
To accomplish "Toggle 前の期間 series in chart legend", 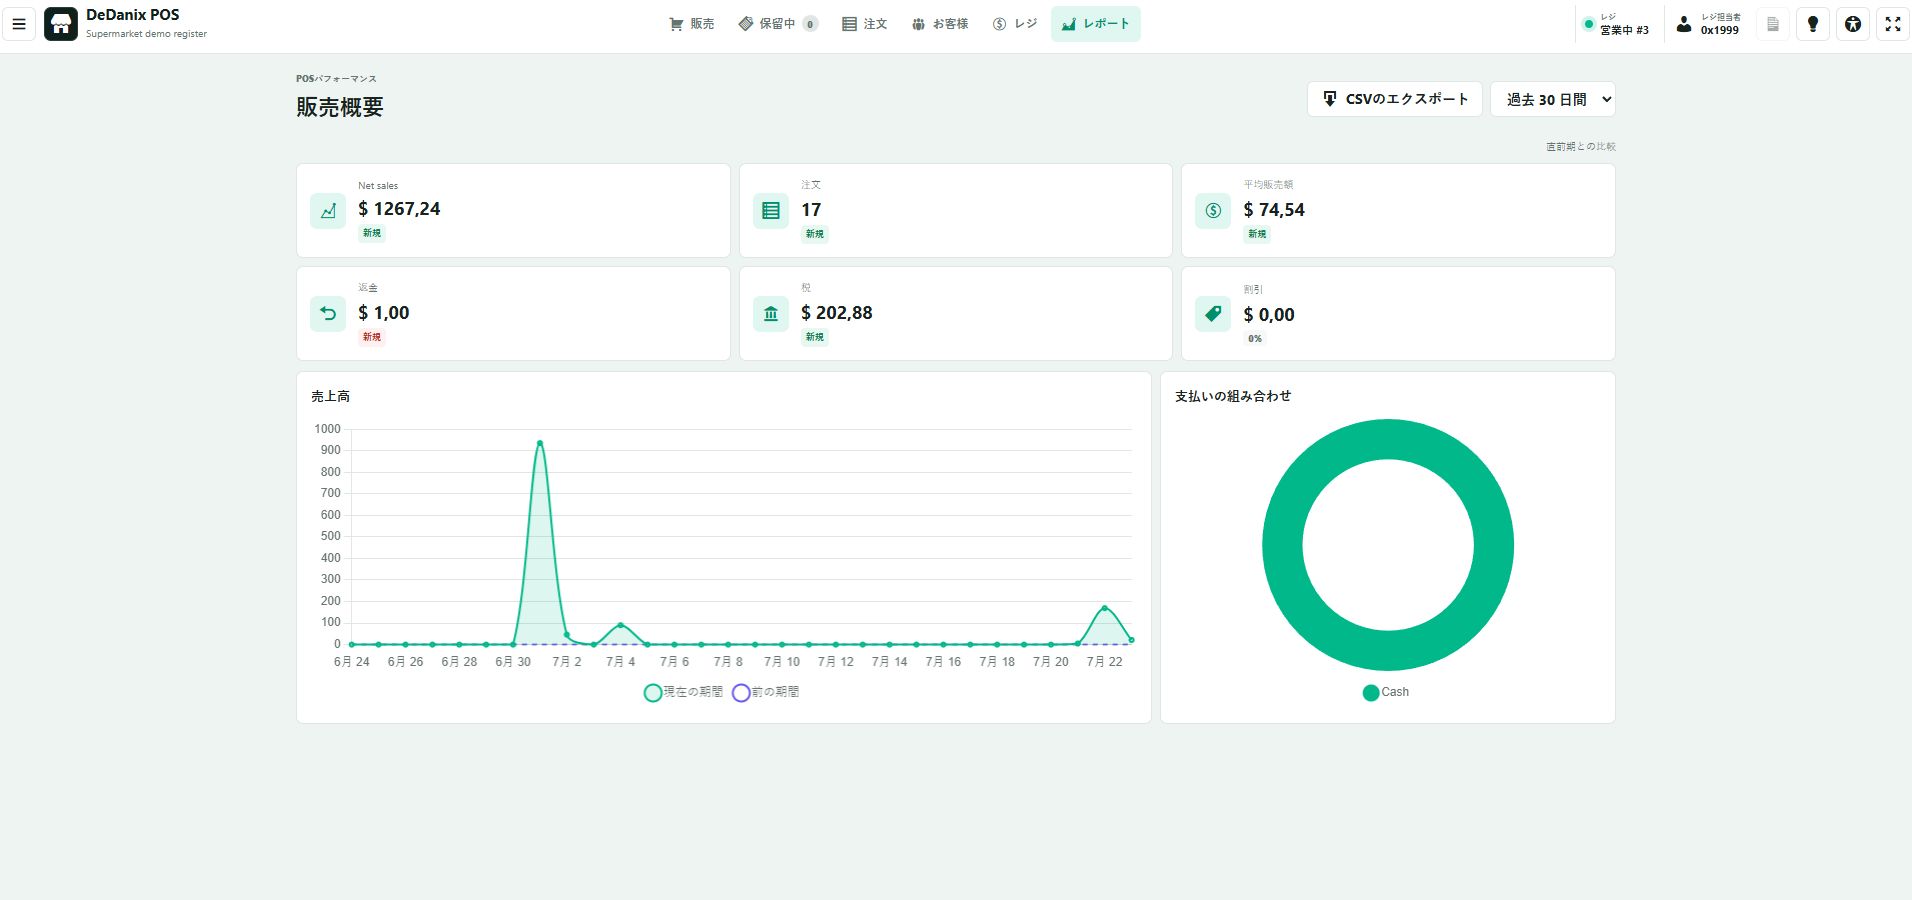I will tap(765, 692).
